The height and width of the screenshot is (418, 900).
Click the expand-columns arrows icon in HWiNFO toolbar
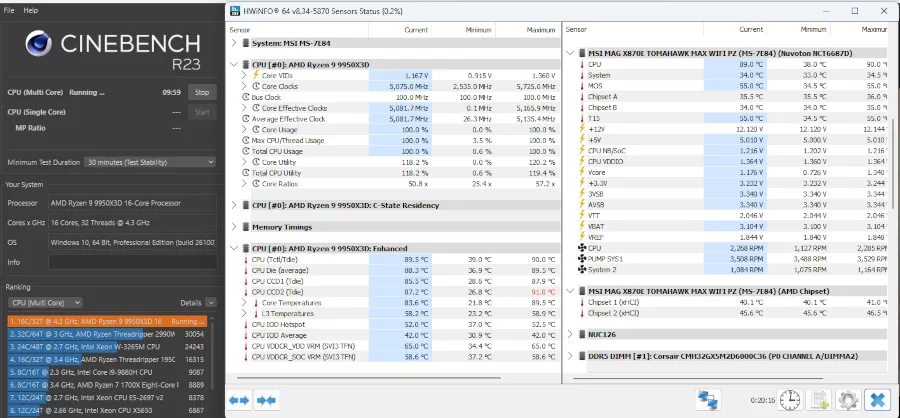(239, 400)
